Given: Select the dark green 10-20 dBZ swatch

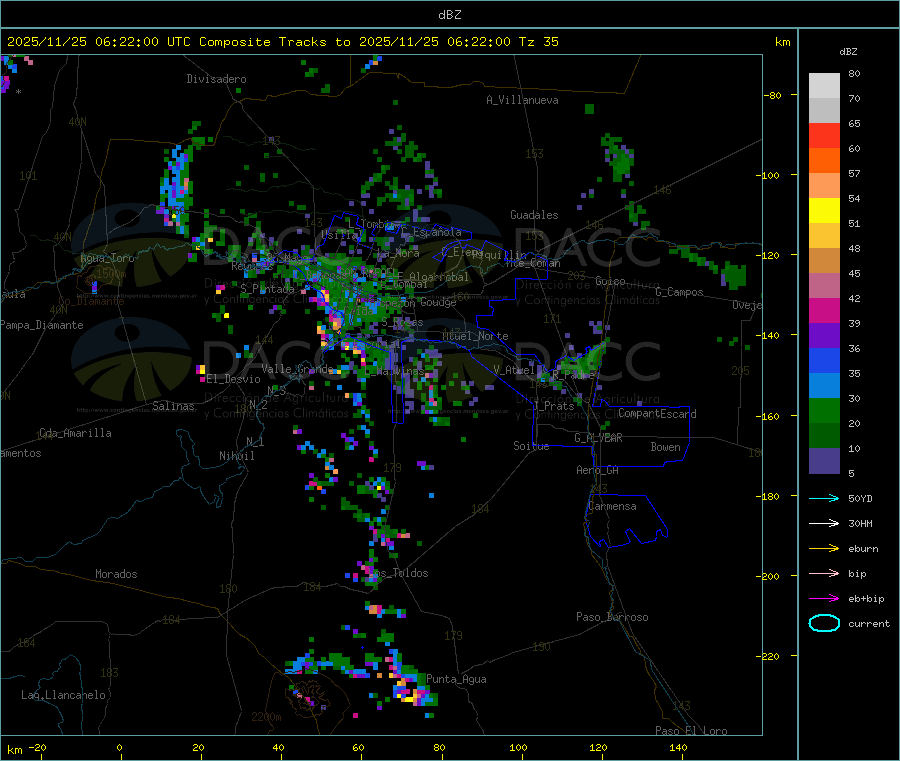Looking at the screenshot, I should 824,436.
